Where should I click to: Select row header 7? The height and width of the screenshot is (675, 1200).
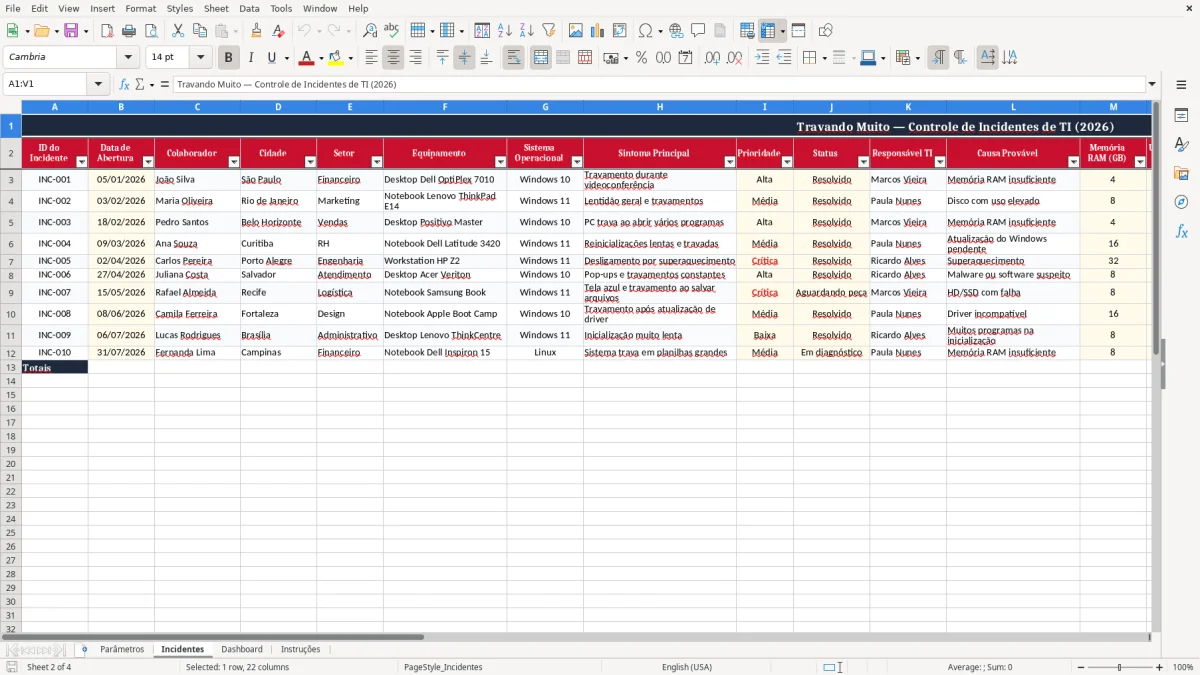(x=10, y=261)
